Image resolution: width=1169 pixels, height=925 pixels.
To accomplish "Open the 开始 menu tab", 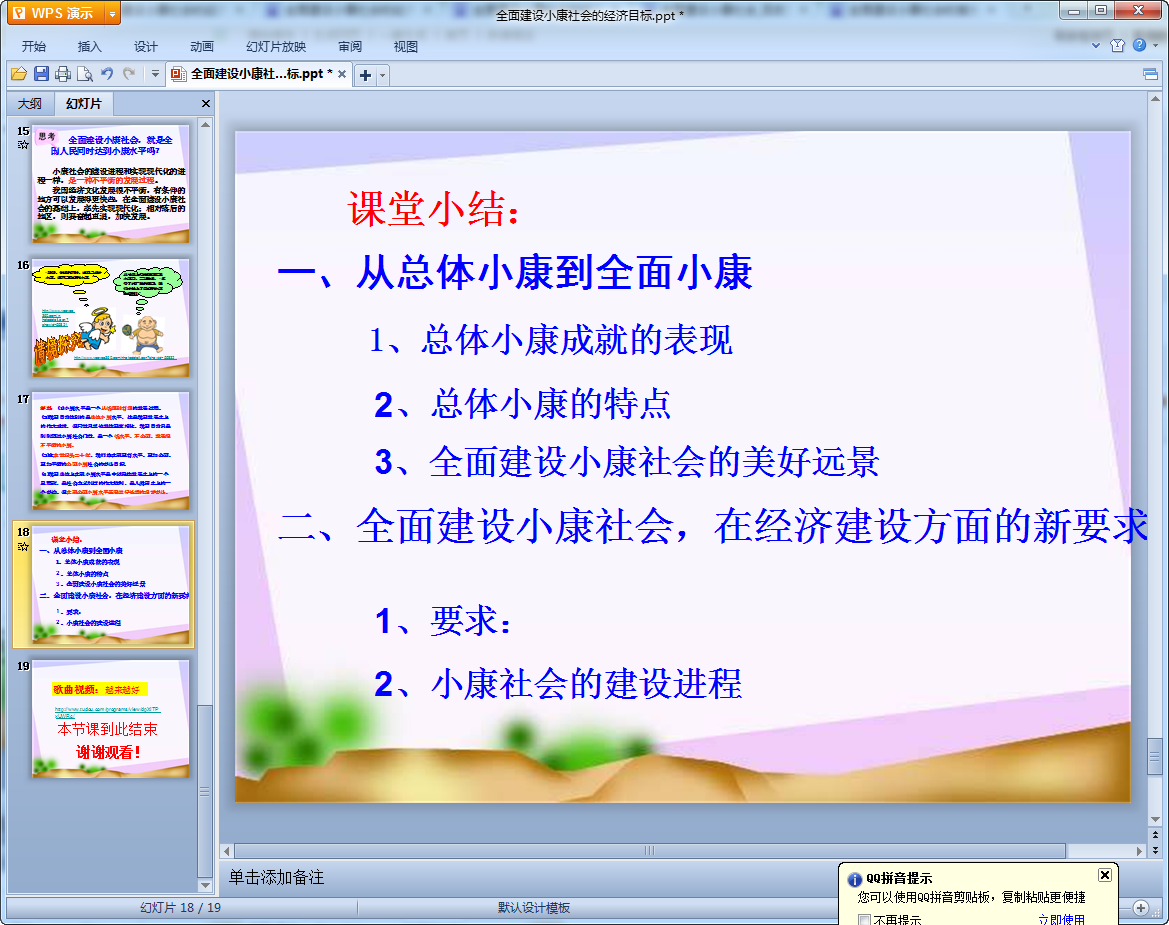I will point(34,46).
